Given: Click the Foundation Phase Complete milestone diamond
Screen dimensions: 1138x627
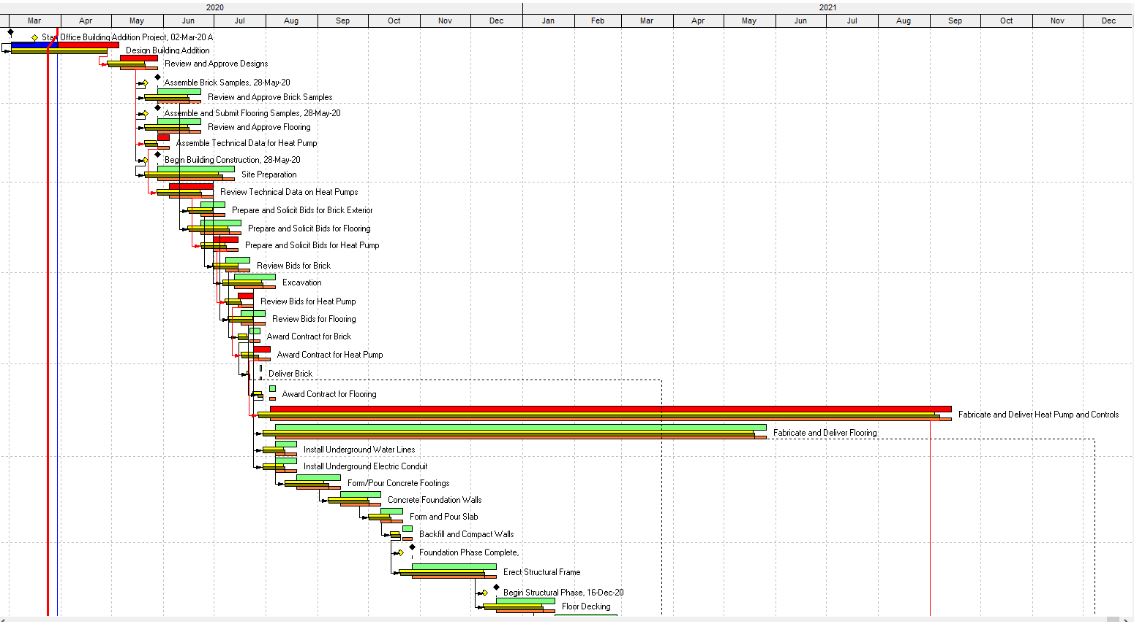Looking at the screenshot, I should [400, 552].
